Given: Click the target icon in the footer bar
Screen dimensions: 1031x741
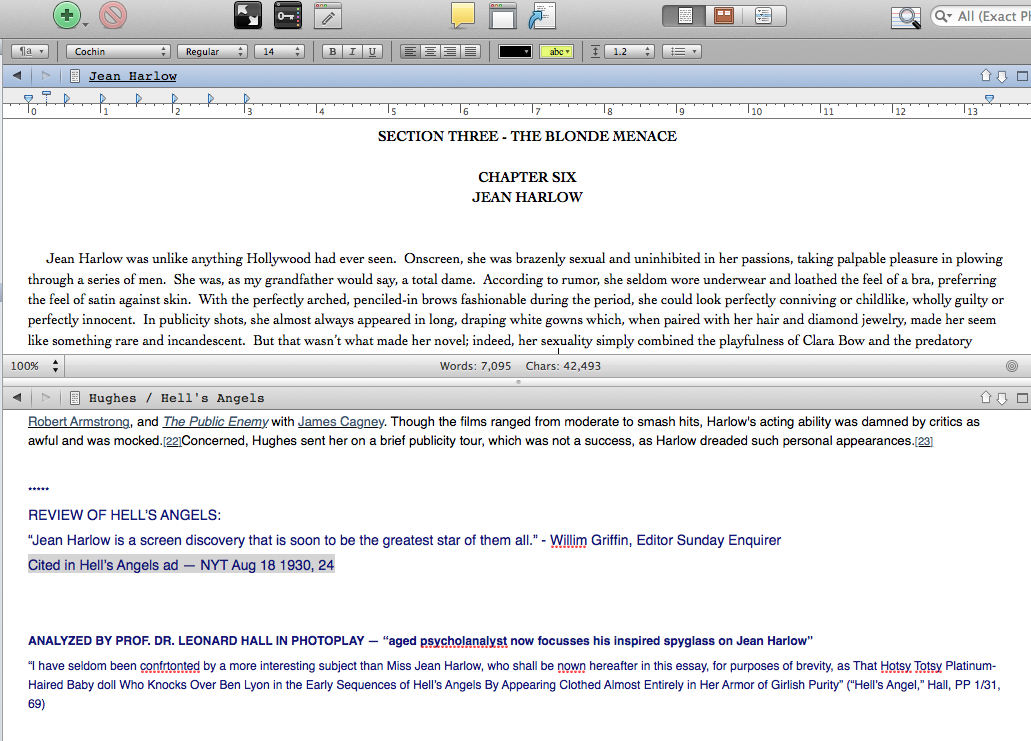Looking at the screenshot, I should 1012,366.
